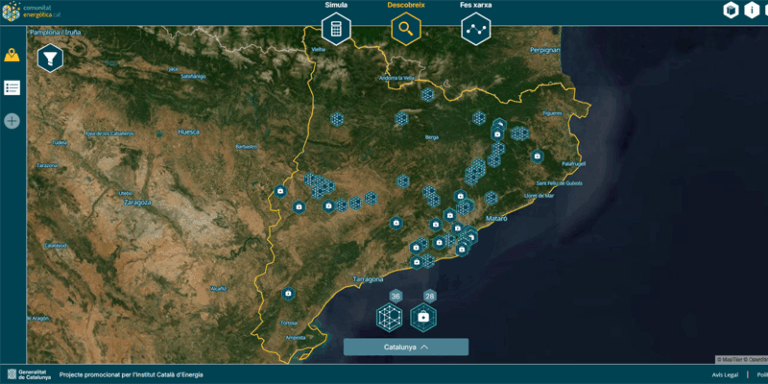Click the plus add button in sidebar
768x384 pixels.
[x=12, y=120]
